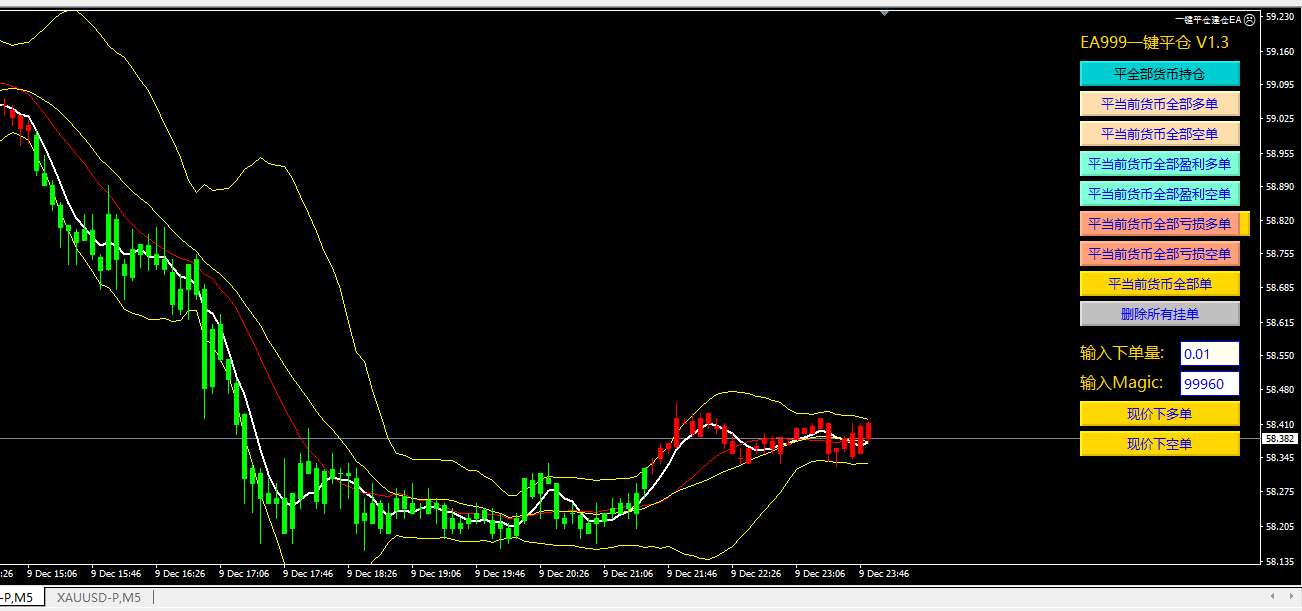Viewport: 1302px width, 611px height.
Task: Switch to the XAUUSD-P,M5 chart tab
Action: [98, 598]
